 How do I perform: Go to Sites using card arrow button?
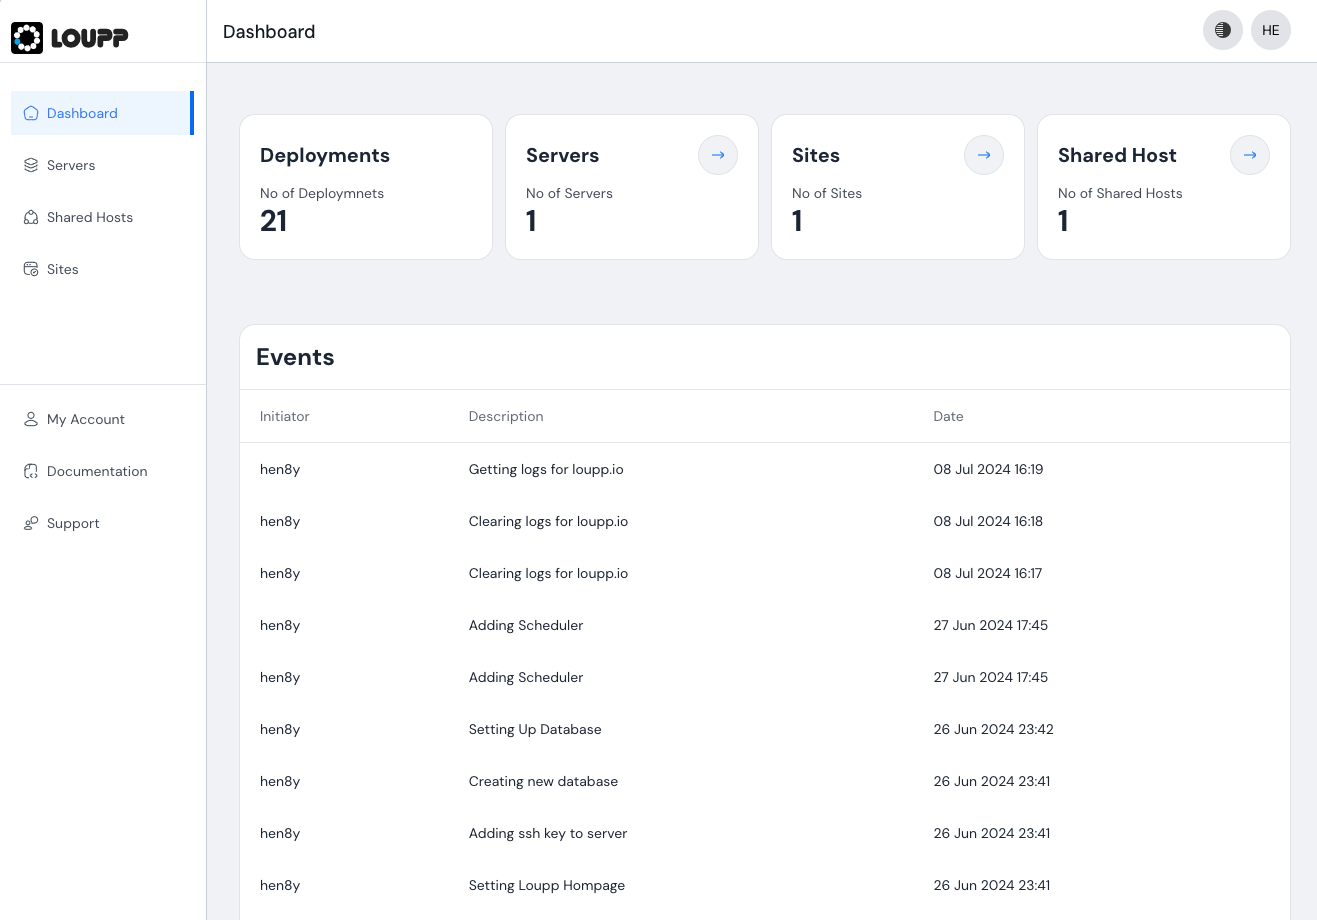coord(983,155)
